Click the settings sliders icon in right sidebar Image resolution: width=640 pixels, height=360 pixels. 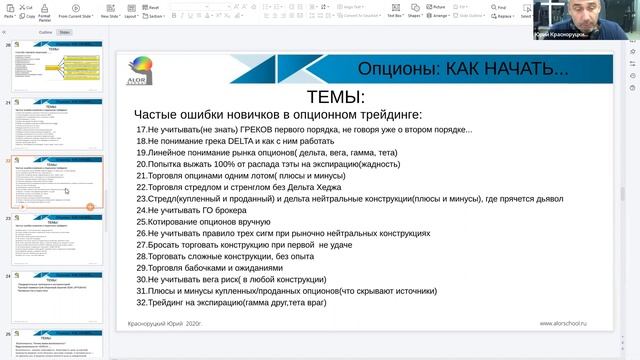633,64
